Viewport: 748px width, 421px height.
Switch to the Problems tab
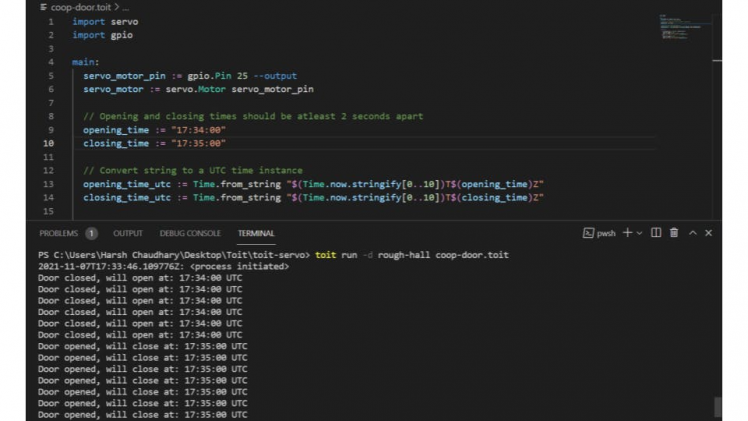click(x=58, y=233)
